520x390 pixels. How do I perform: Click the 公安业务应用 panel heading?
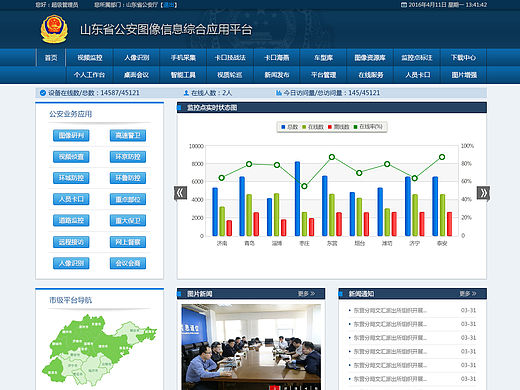click(x=71, y=114)
